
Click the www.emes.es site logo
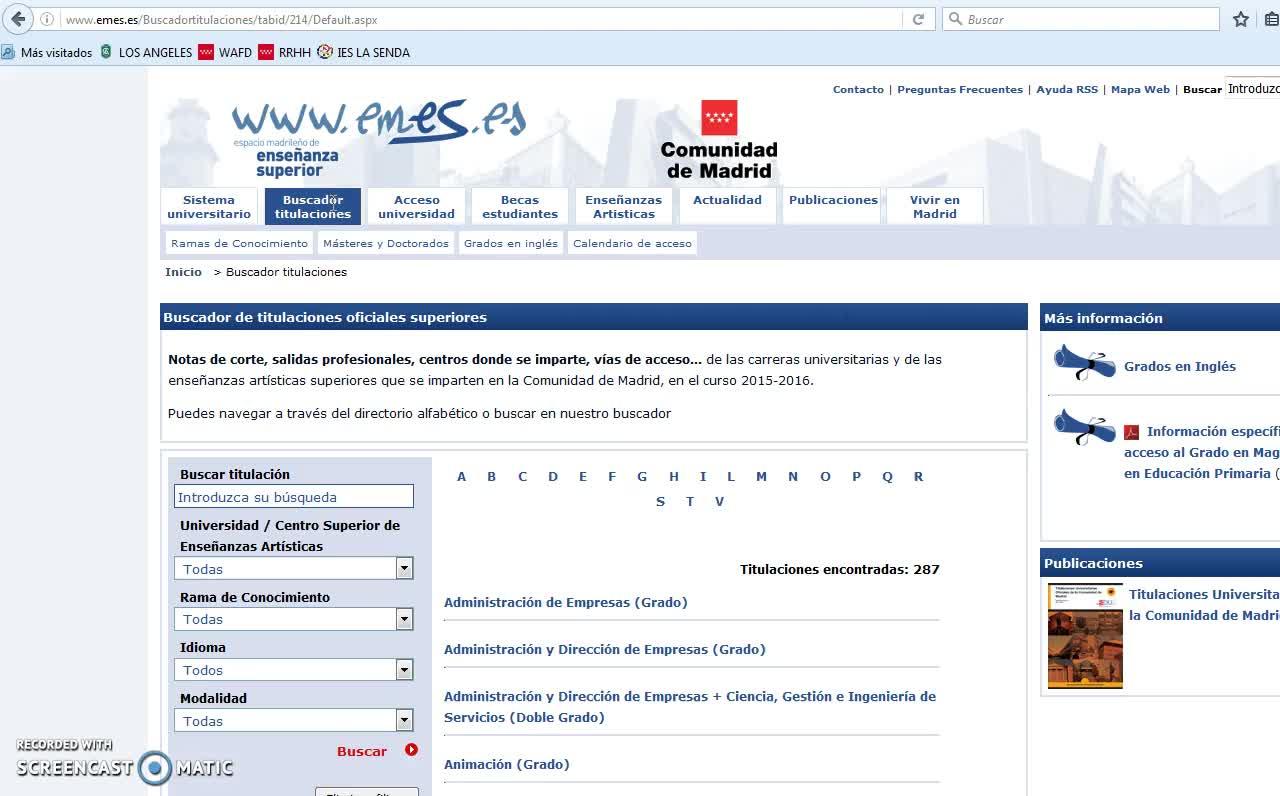click(378, 138)
